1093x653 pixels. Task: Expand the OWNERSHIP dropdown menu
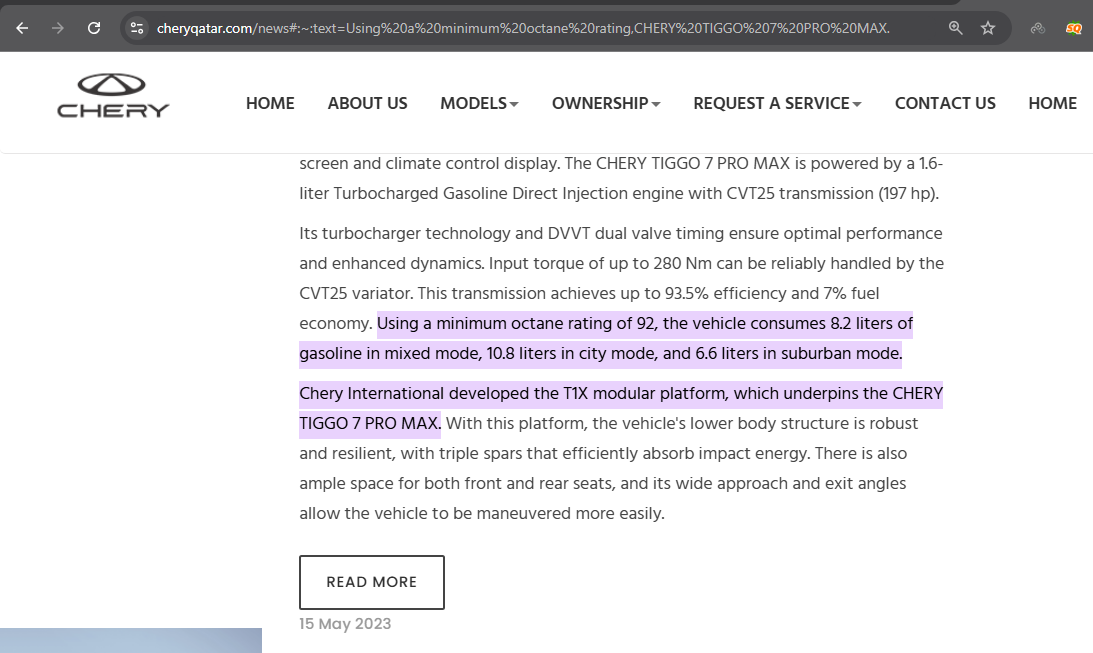pyautogui.click(x=606, y=103)
